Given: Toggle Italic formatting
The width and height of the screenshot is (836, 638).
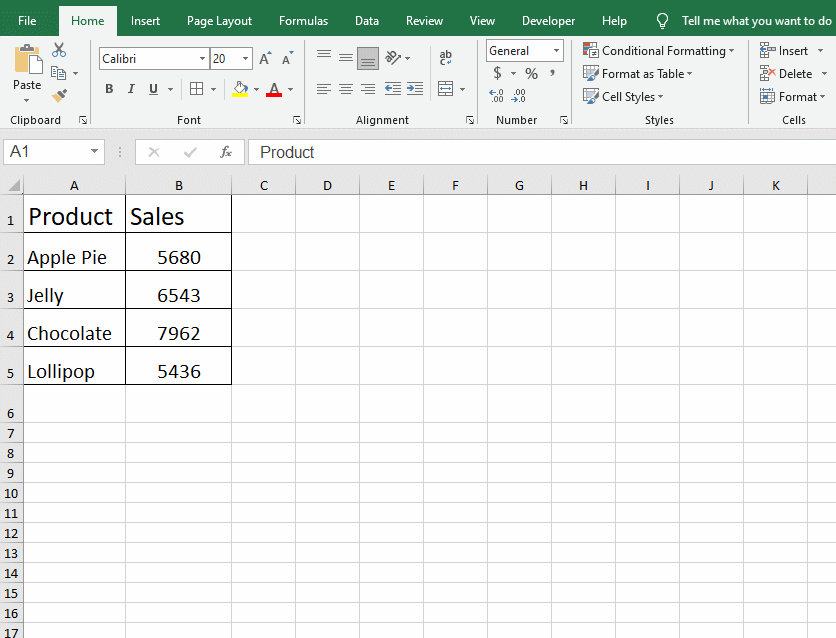Looking at the screenshot, I should tap(131, 89).
